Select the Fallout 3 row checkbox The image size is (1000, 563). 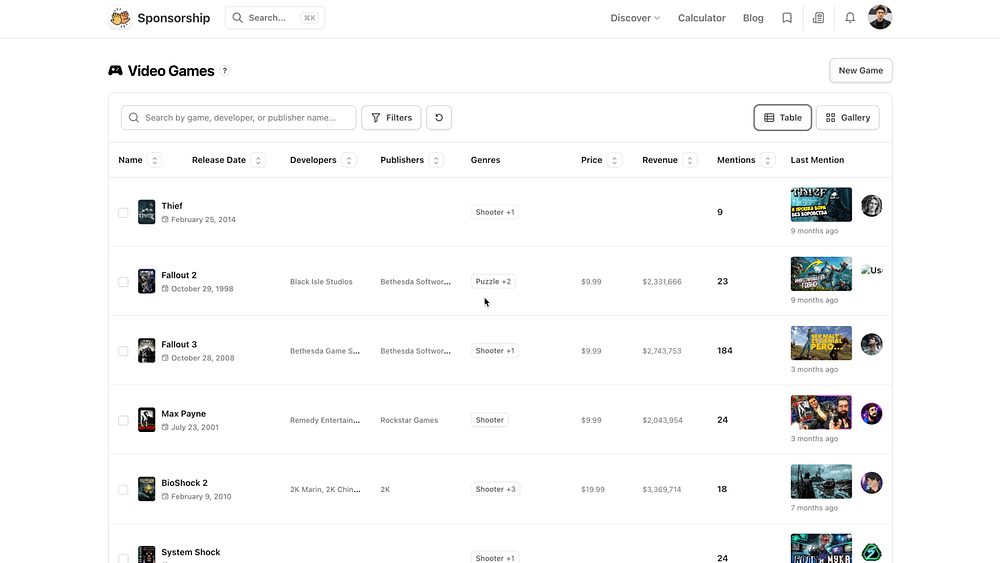pyautogui.click(x=123, y=351)
